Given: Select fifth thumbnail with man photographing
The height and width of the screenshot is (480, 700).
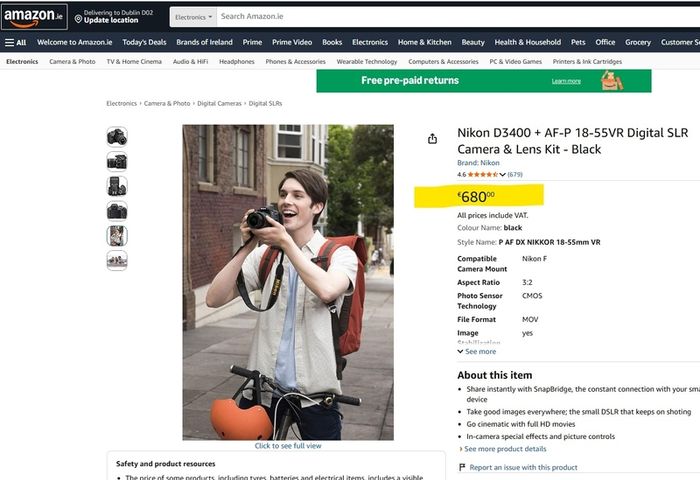Looking at the screenshot, I should (x=117, y=236).
